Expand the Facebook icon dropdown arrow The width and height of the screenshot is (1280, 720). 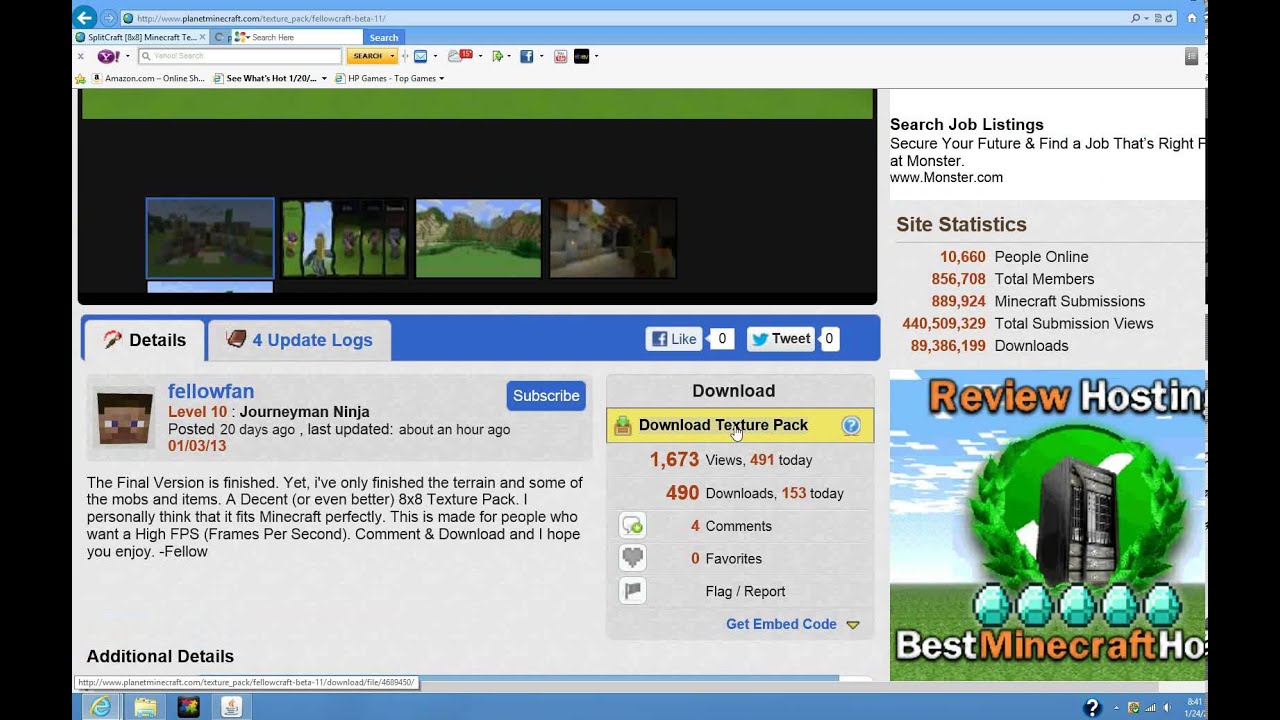click(x=542, y=56)
